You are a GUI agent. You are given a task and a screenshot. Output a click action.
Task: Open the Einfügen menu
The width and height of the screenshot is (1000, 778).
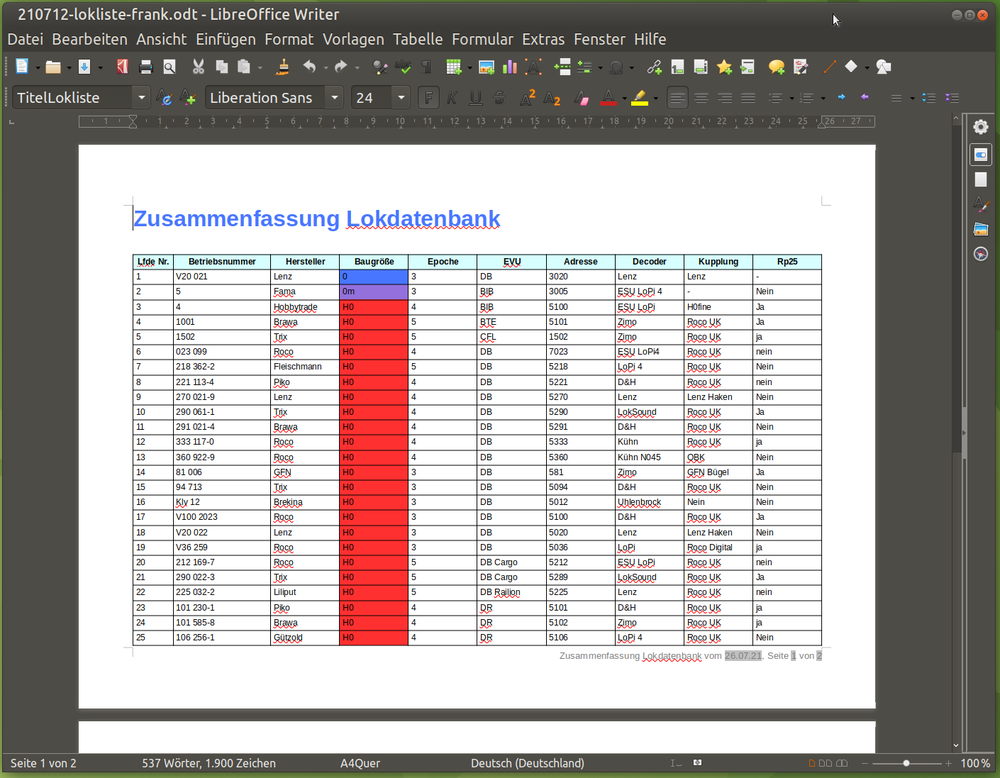pyautogui.click(x=225, y=39)
